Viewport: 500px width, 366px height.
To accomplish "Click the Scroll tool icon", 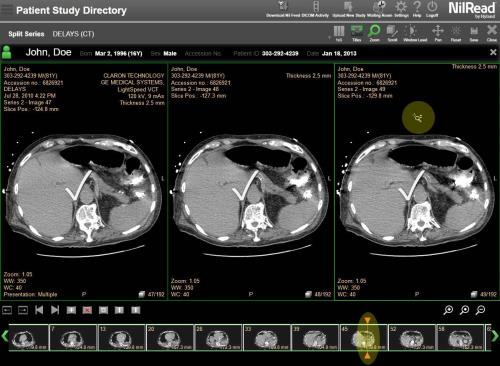I will 392,33.
